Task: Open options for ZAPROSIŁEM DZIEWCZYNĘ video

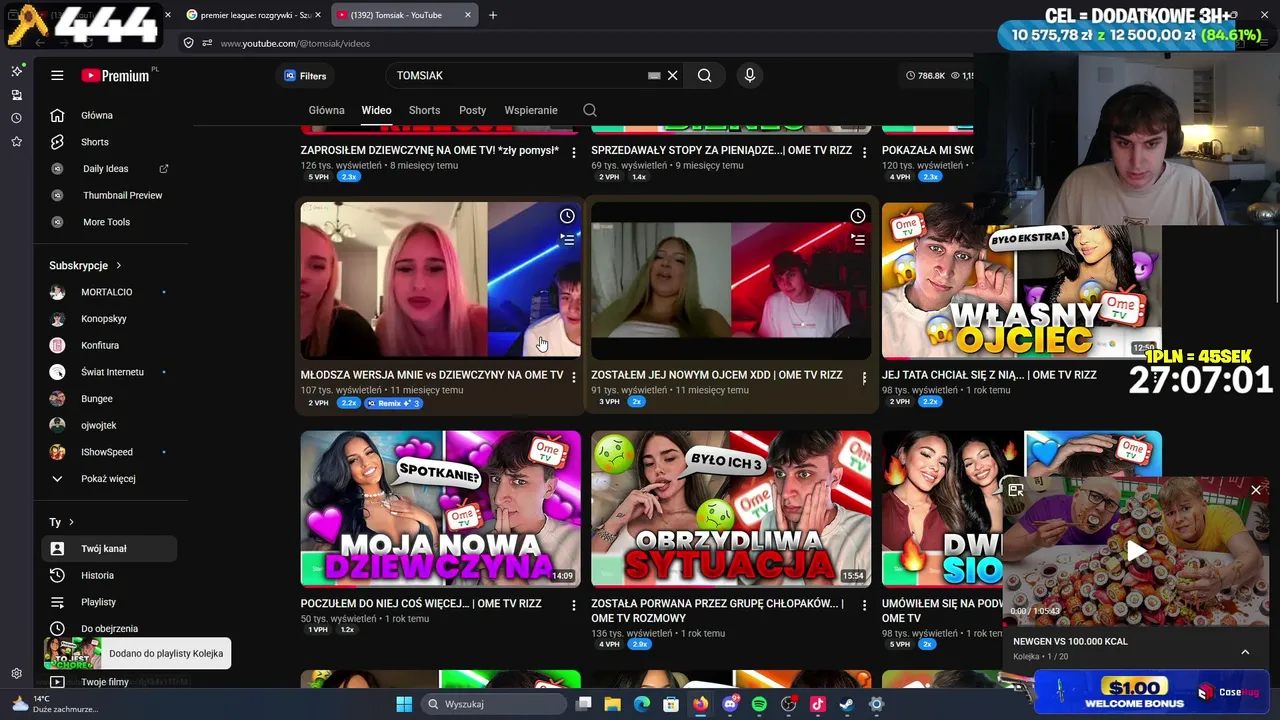Action: tap(574, 152)
